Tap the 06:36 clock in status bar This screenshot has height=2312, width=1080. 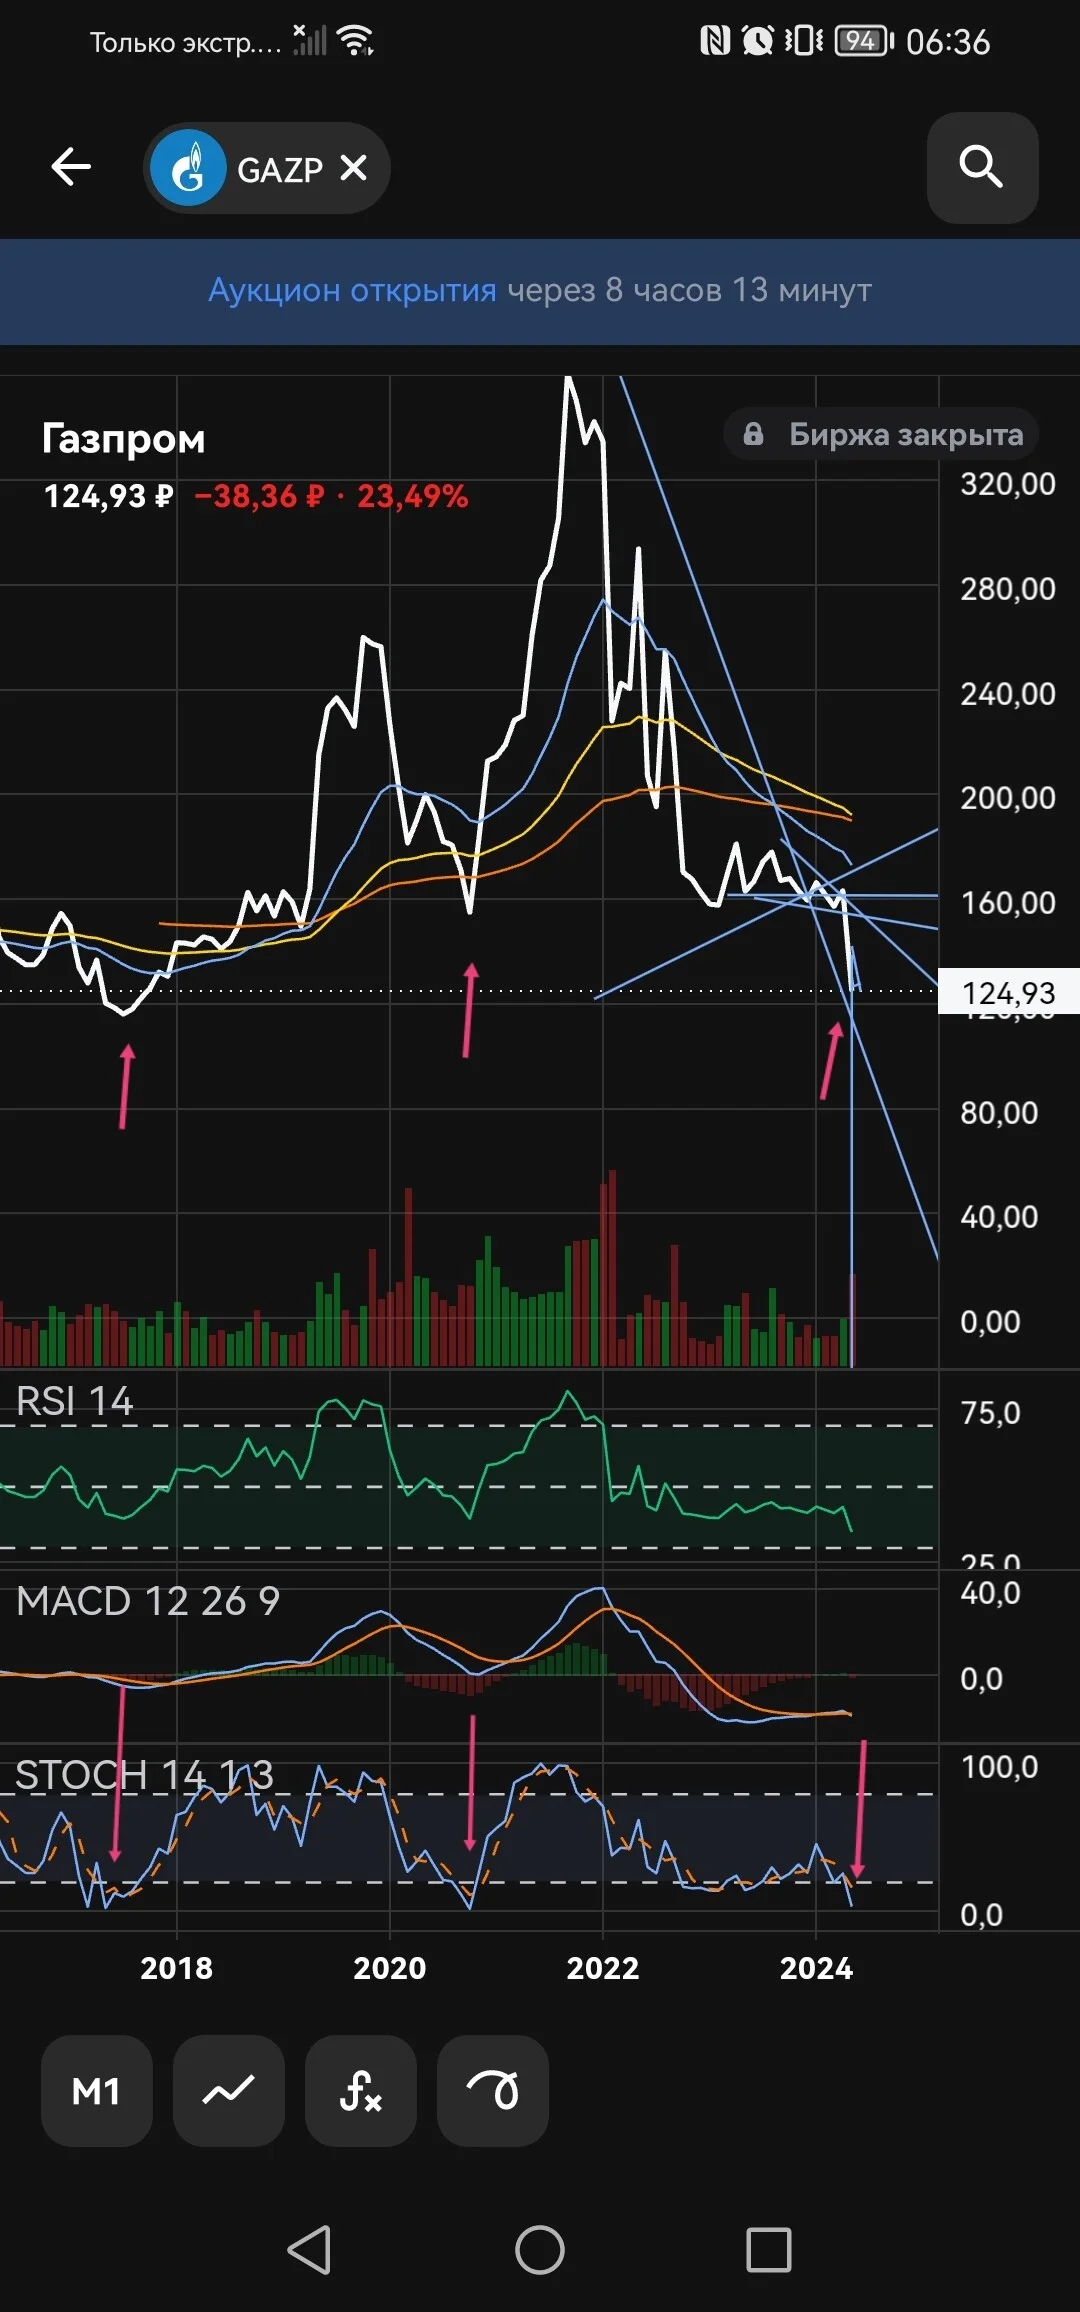click(x=948, y=41)
